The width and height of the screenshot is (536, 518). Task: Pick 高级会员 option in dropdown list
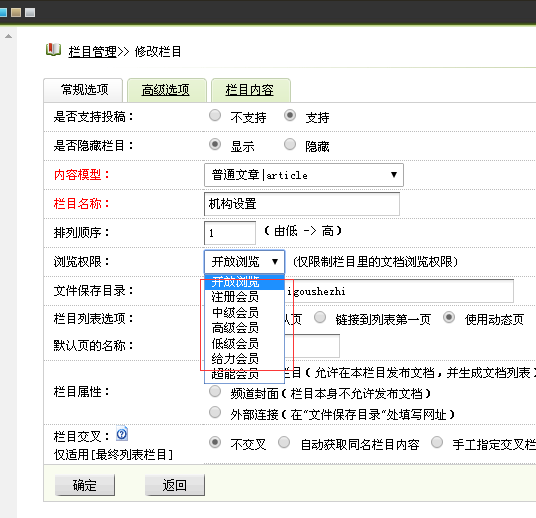244,328
